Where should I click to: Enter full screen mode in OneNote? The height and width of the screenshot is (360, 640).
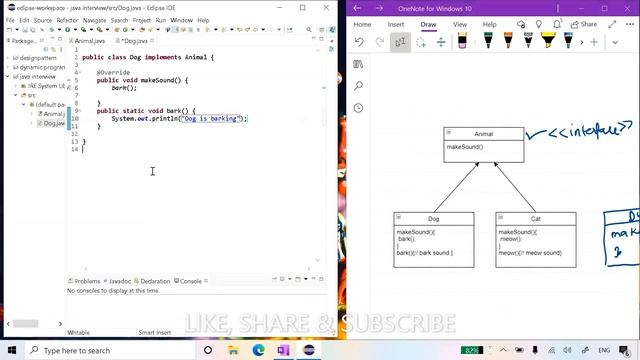point(612,24)
